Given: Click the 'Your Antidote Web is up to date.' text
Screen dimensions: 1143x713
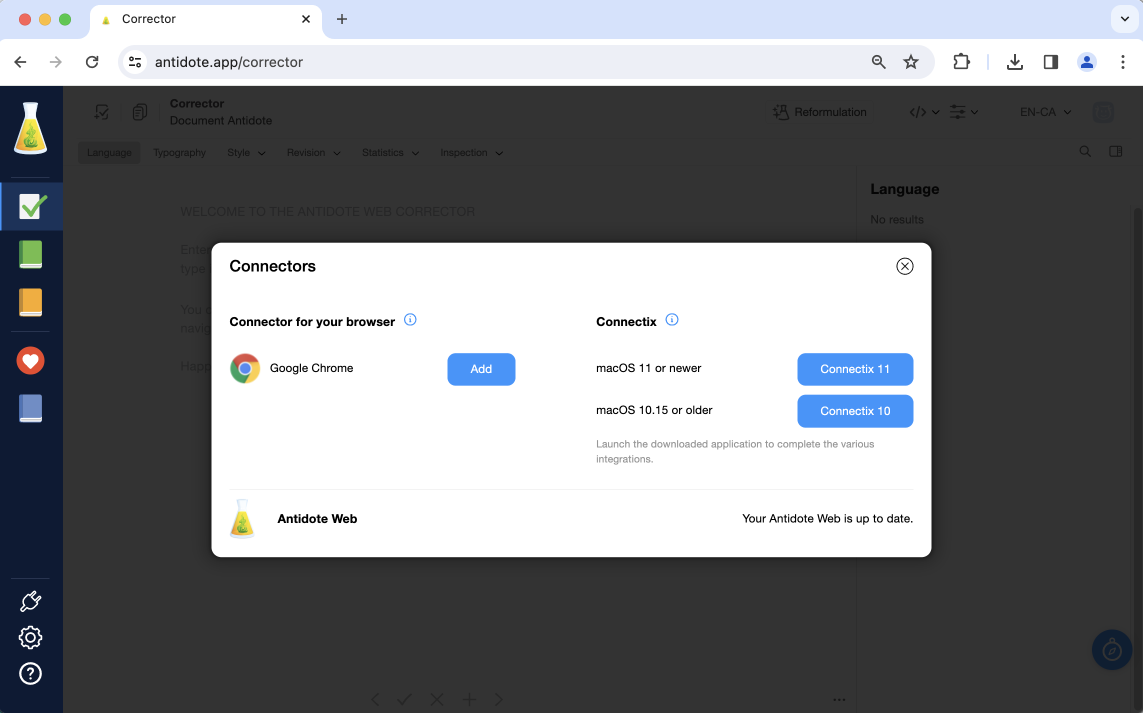Looking at the screenshot, I should tap(827, 518).
